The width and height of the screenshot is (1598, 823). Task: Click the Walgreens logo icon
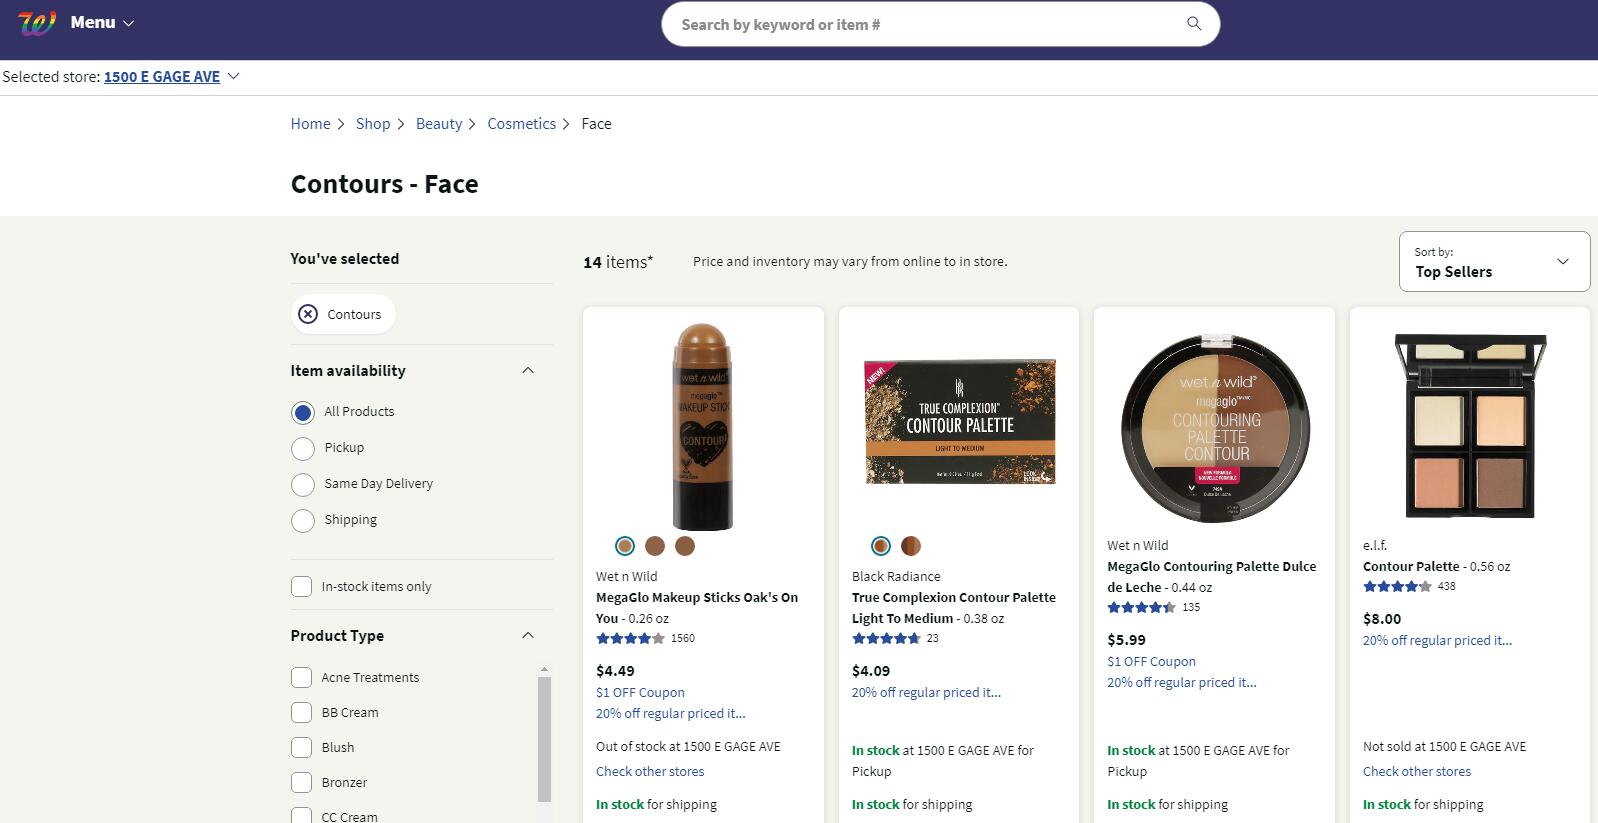[36, 23]
